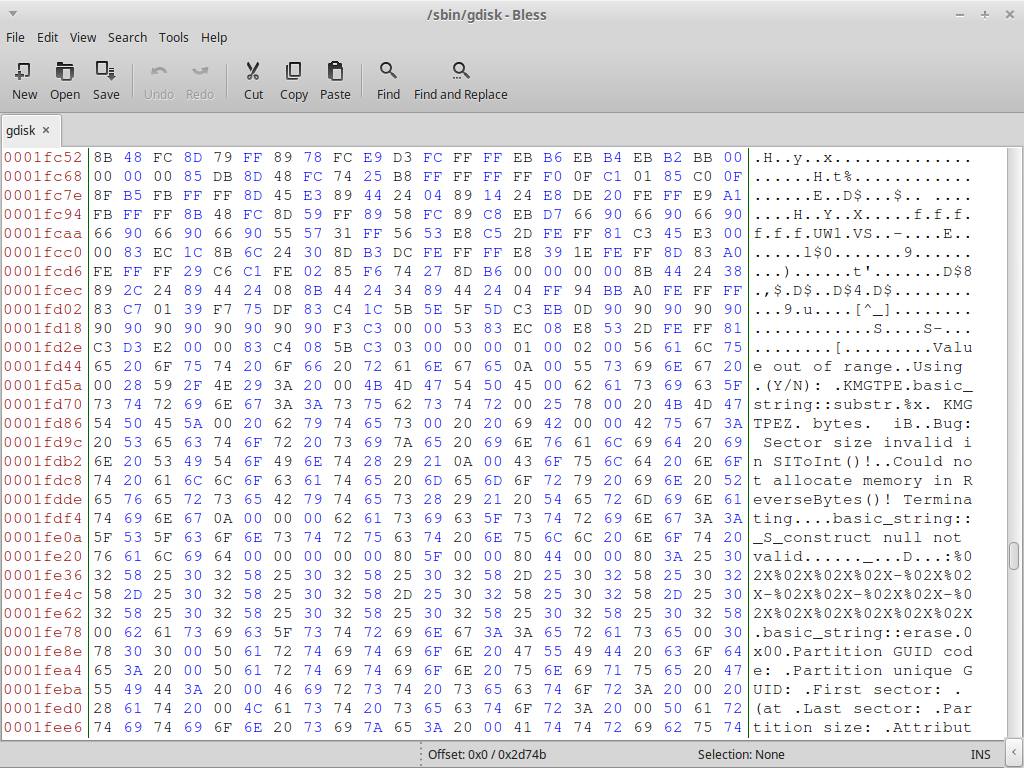The height and width of the screenshot is (768, 1024).
Task: Close the gdisk tab
Action: 46,130
